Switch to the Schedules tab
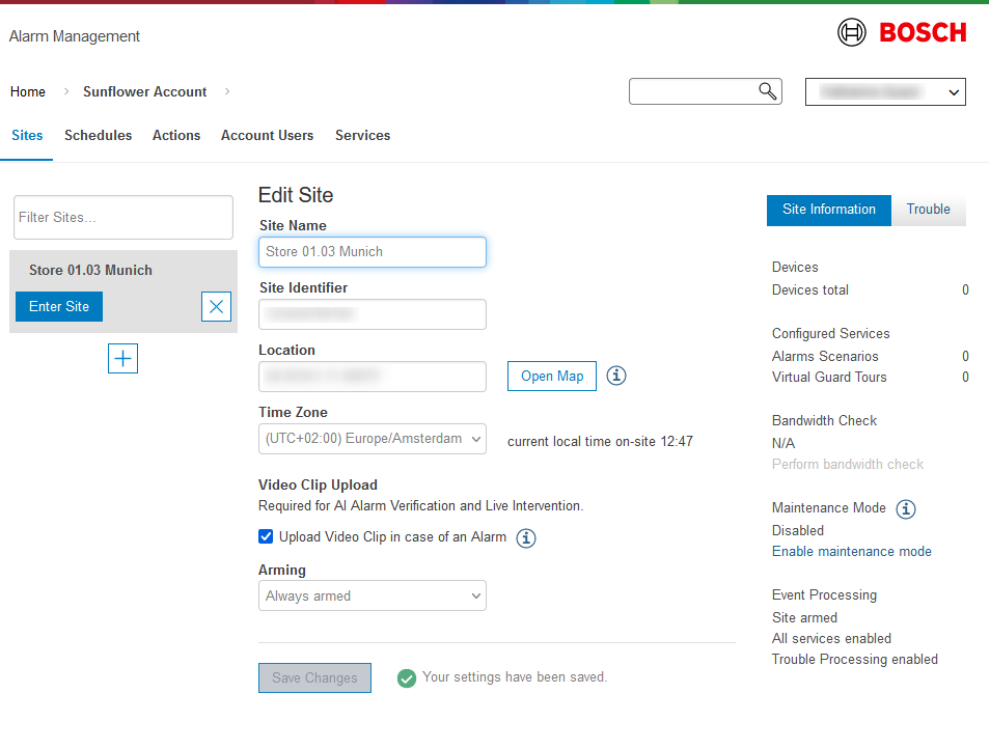This screenshot has width=989, height=748. pyautogui.click(x=98, y=135)
